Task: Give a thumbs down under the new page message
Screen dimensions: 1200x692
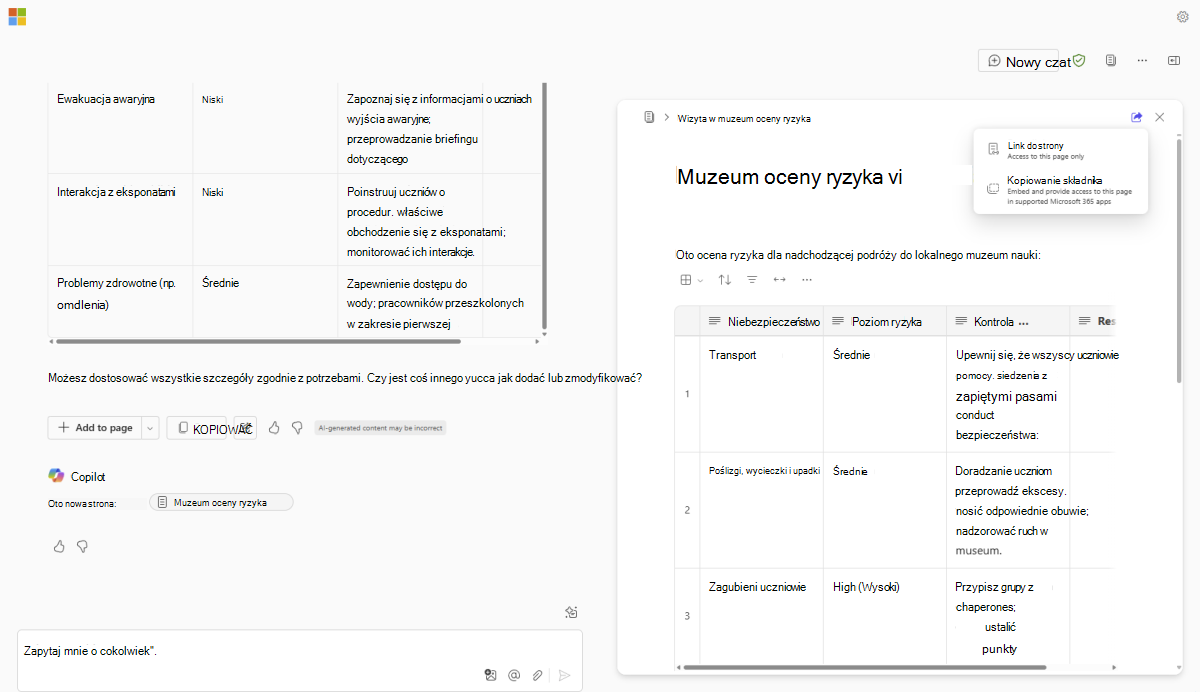Action: click(x=82, y=546)
